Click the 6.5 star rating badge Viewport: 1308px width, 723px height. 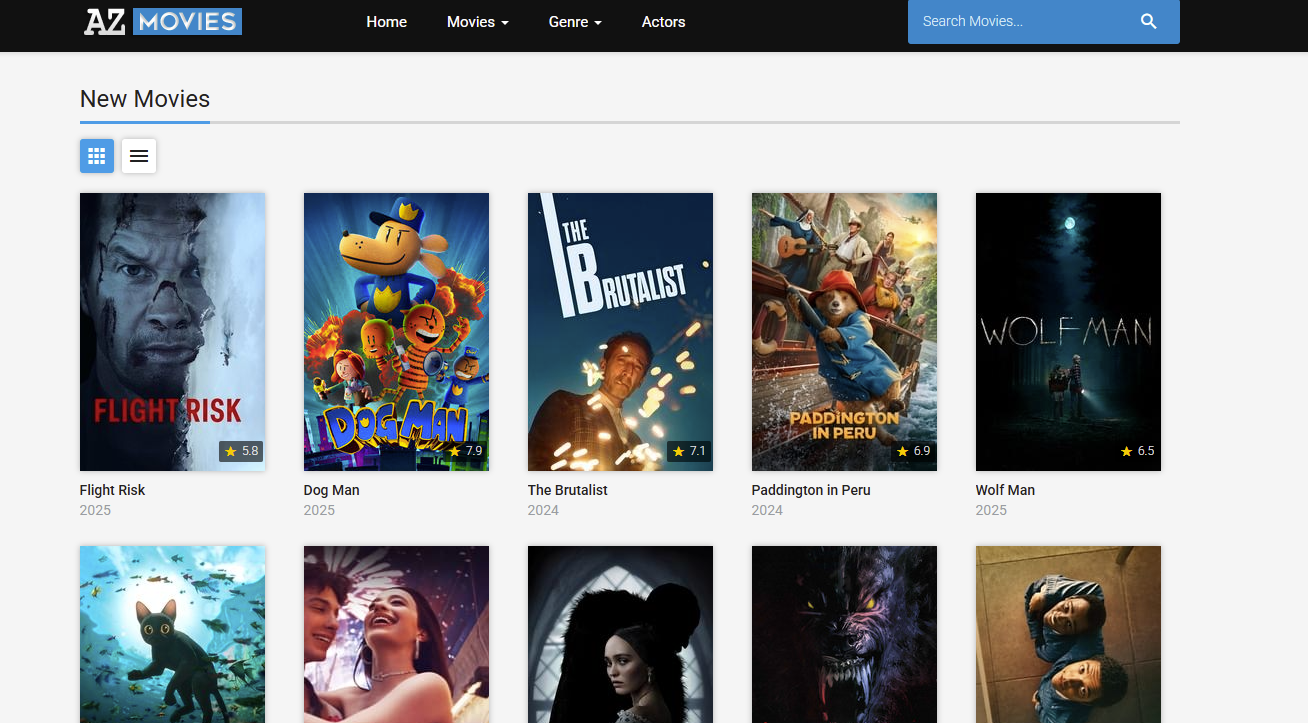(x=1137, y=451)
